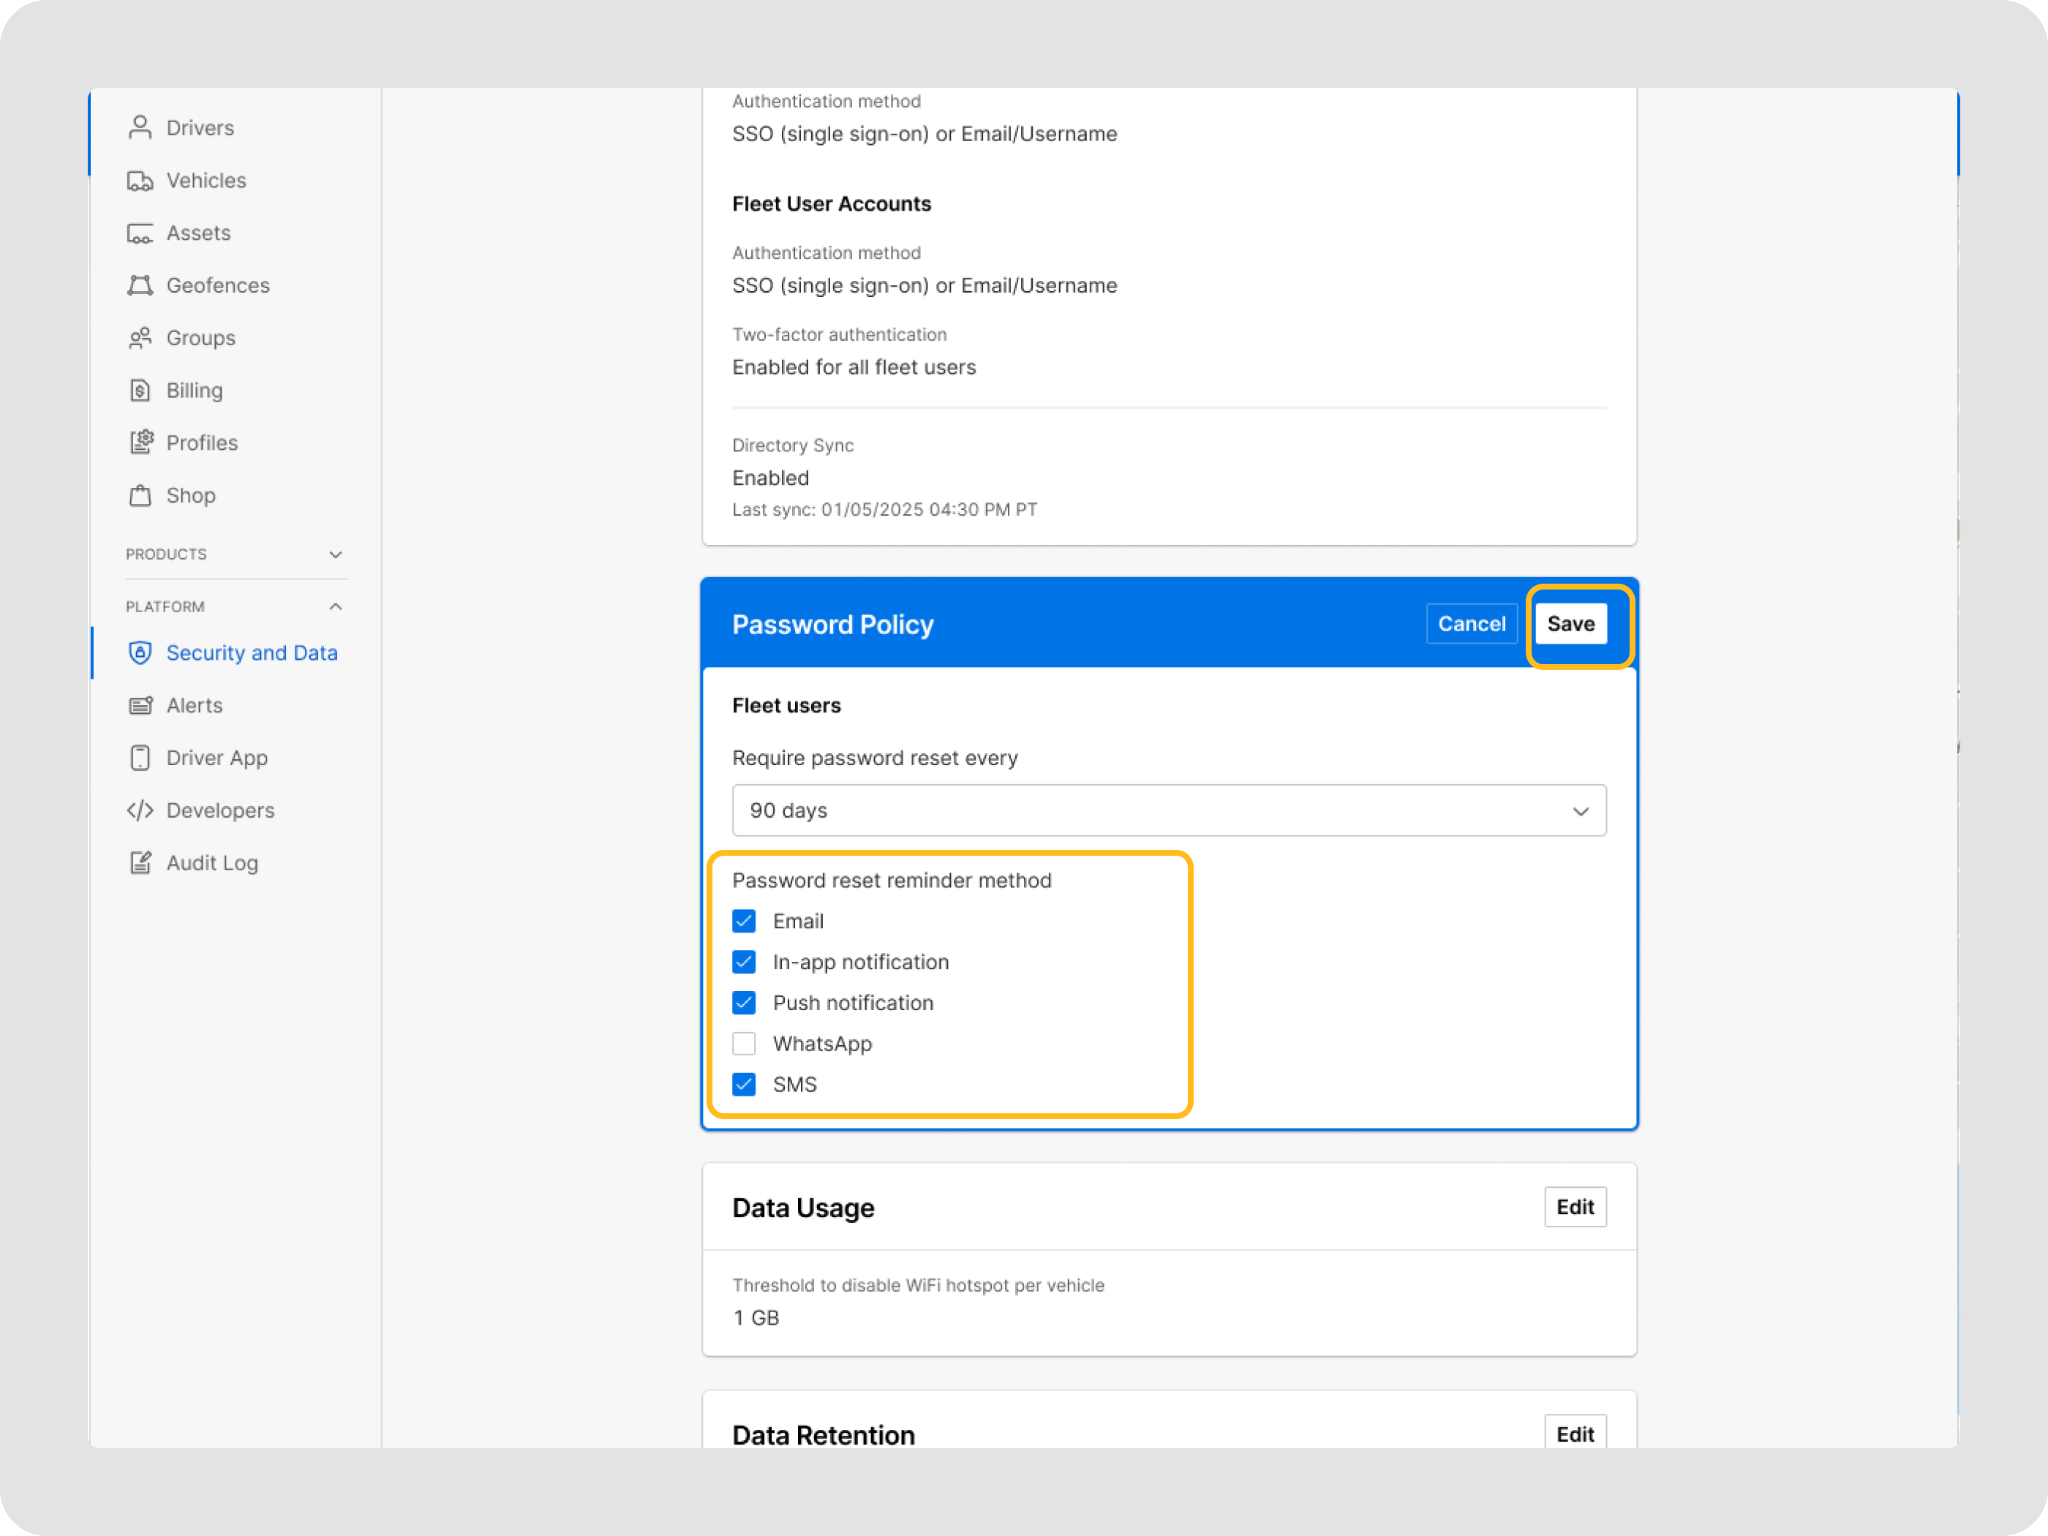Cancel Password Policy editing
This screenshot has width=2048, height=1536.
[1471, 624]
